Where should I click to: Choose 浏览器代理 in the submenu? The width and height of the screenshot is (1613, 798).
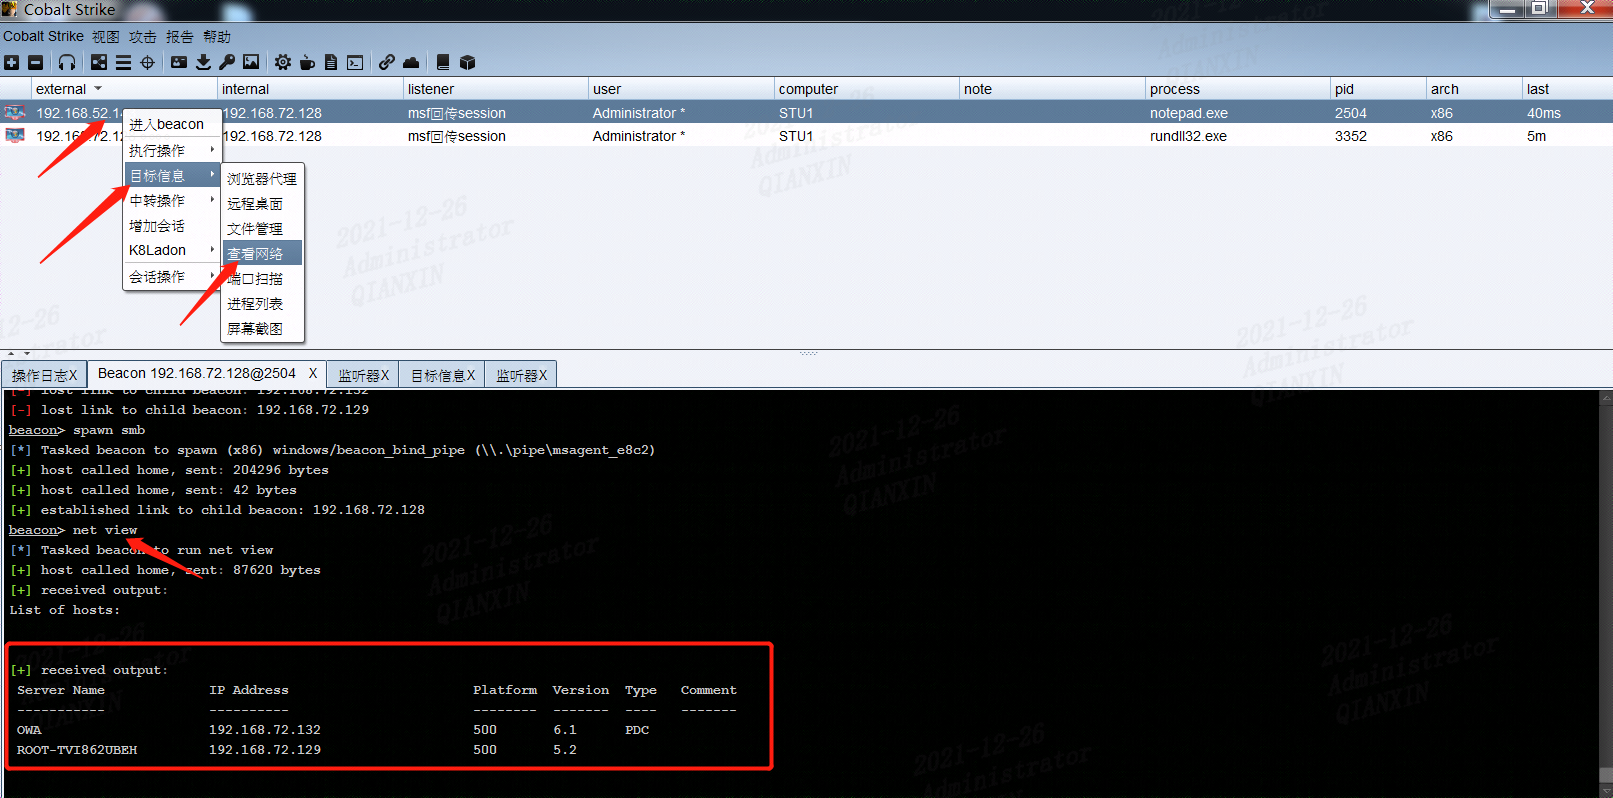point(262,178)
